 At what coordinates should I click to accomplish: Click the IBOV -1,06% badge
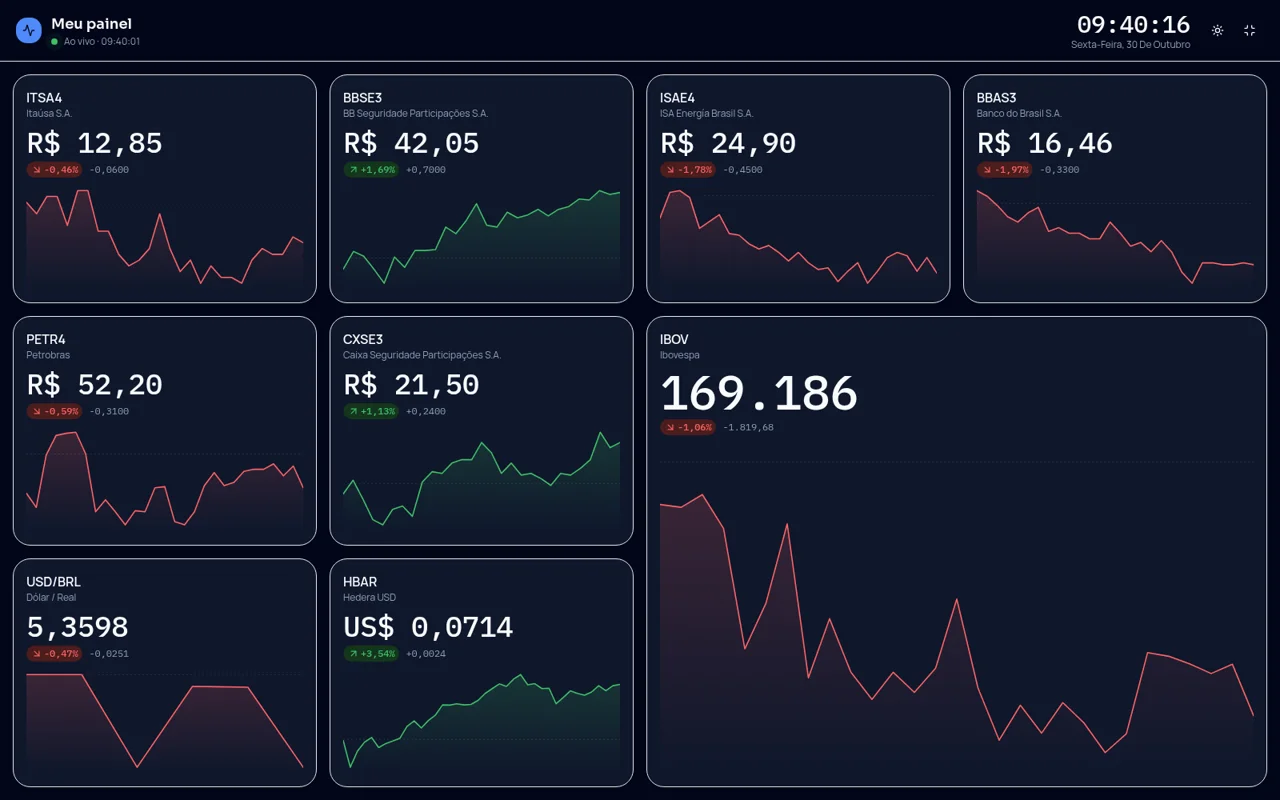(x=688, y=428)
